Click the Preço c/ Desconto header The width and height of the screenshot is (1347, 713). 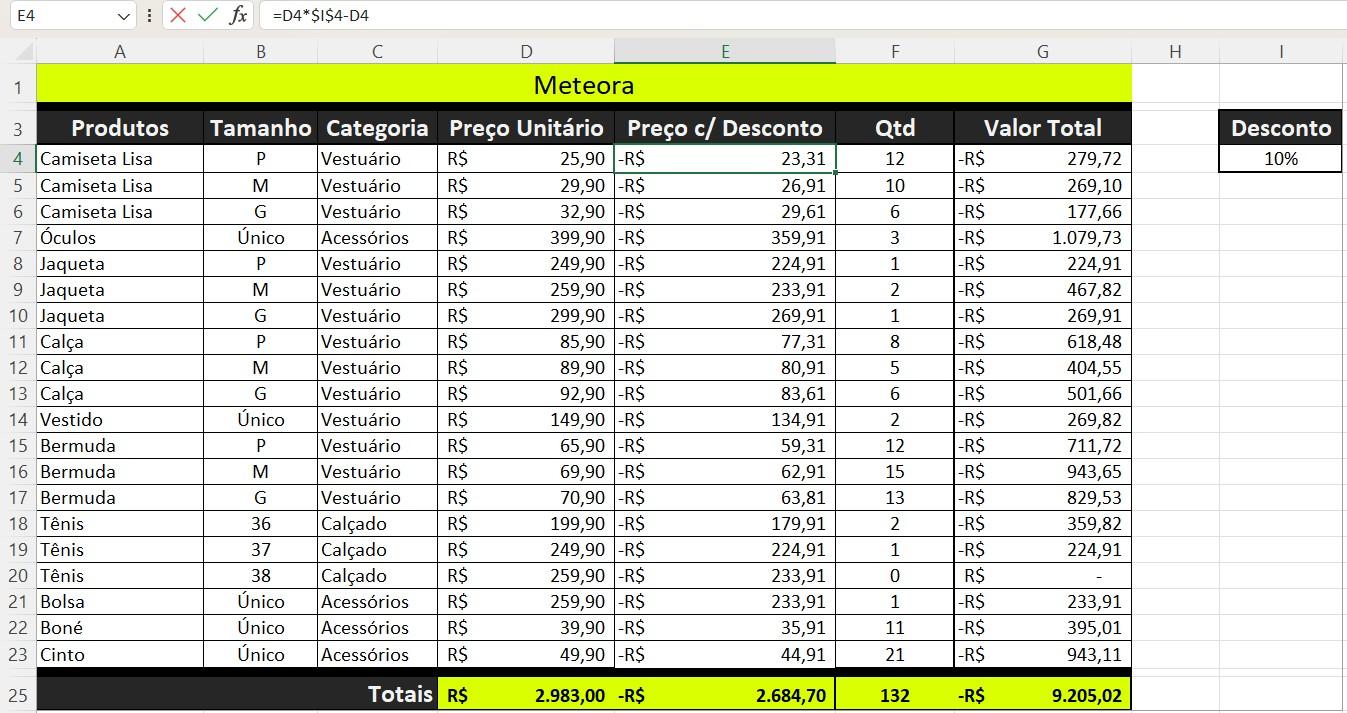coord(725,128)
